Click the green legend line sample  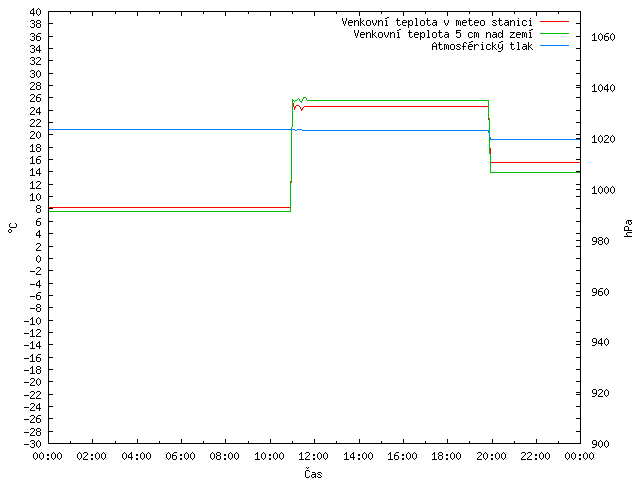tap(554, 33)
